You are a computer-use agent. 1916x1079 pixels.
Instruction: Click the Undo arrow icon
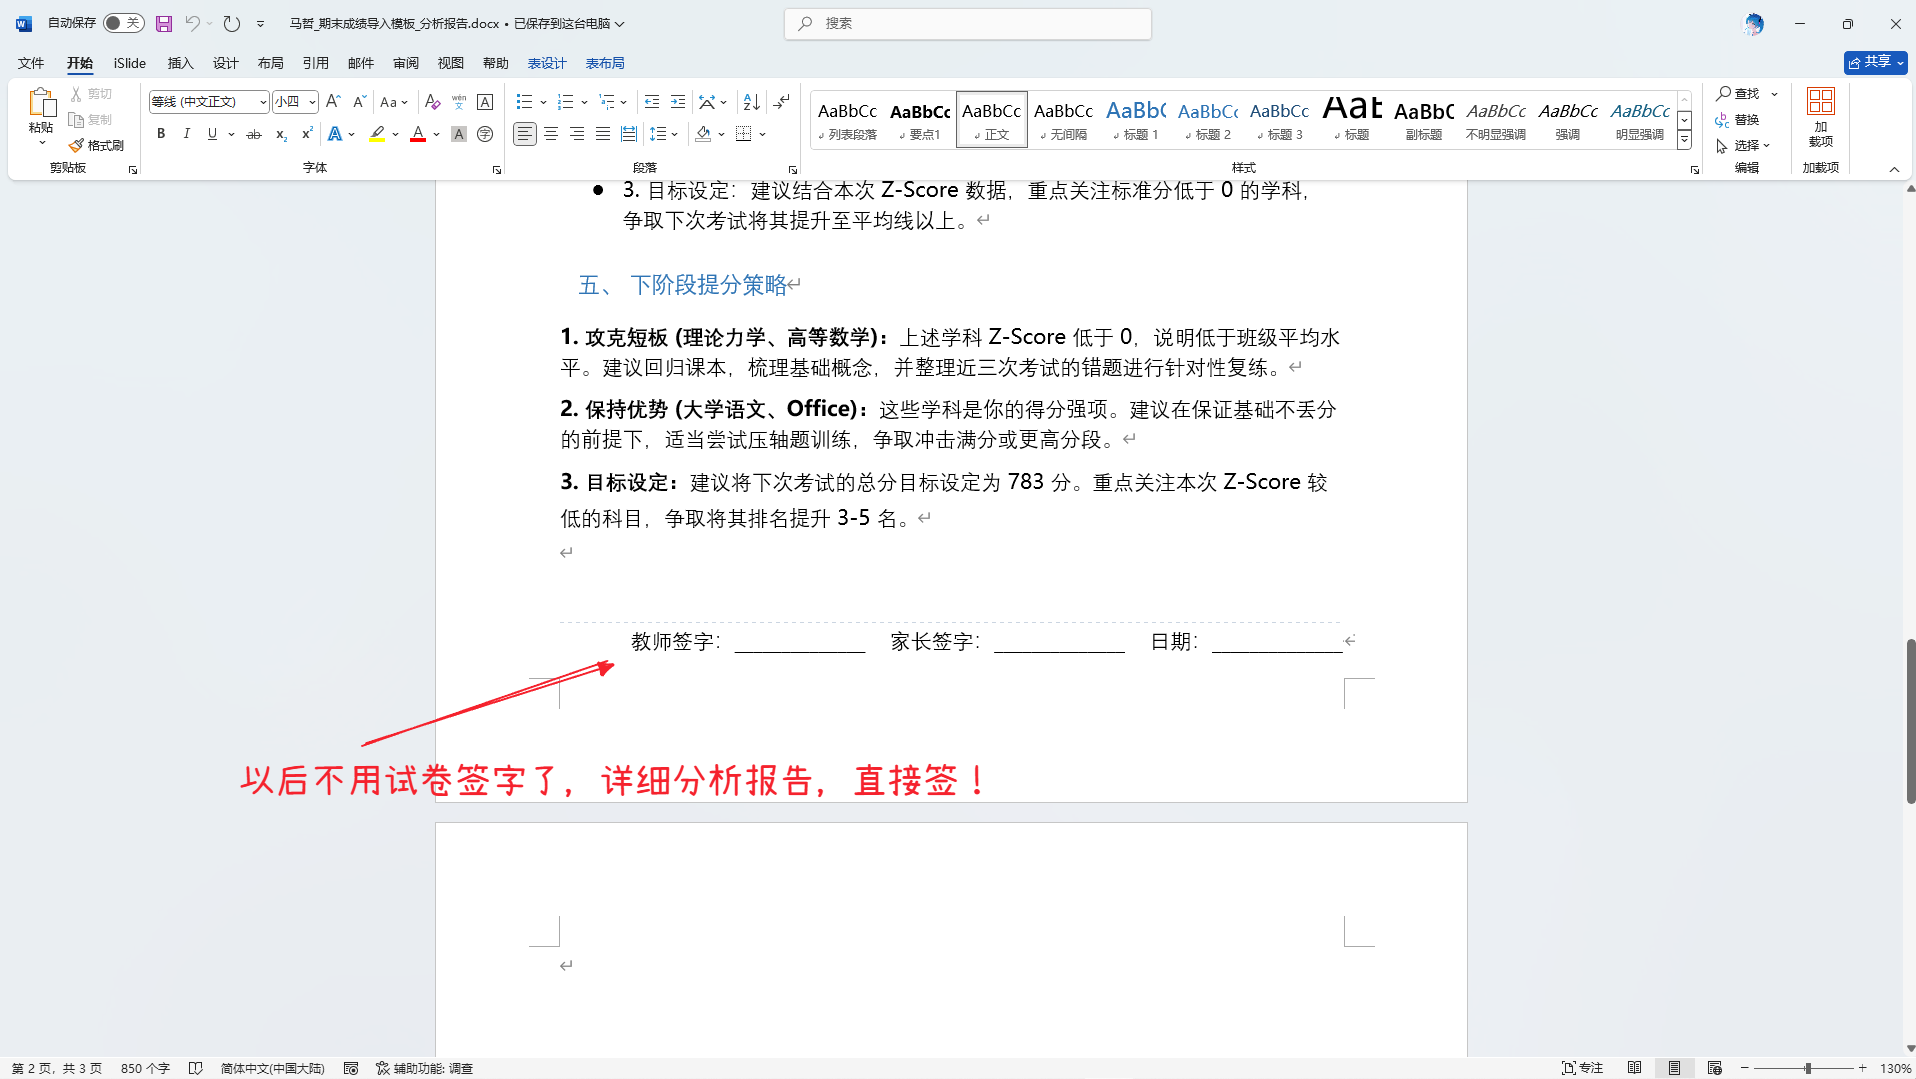click(x=192, y=23)
